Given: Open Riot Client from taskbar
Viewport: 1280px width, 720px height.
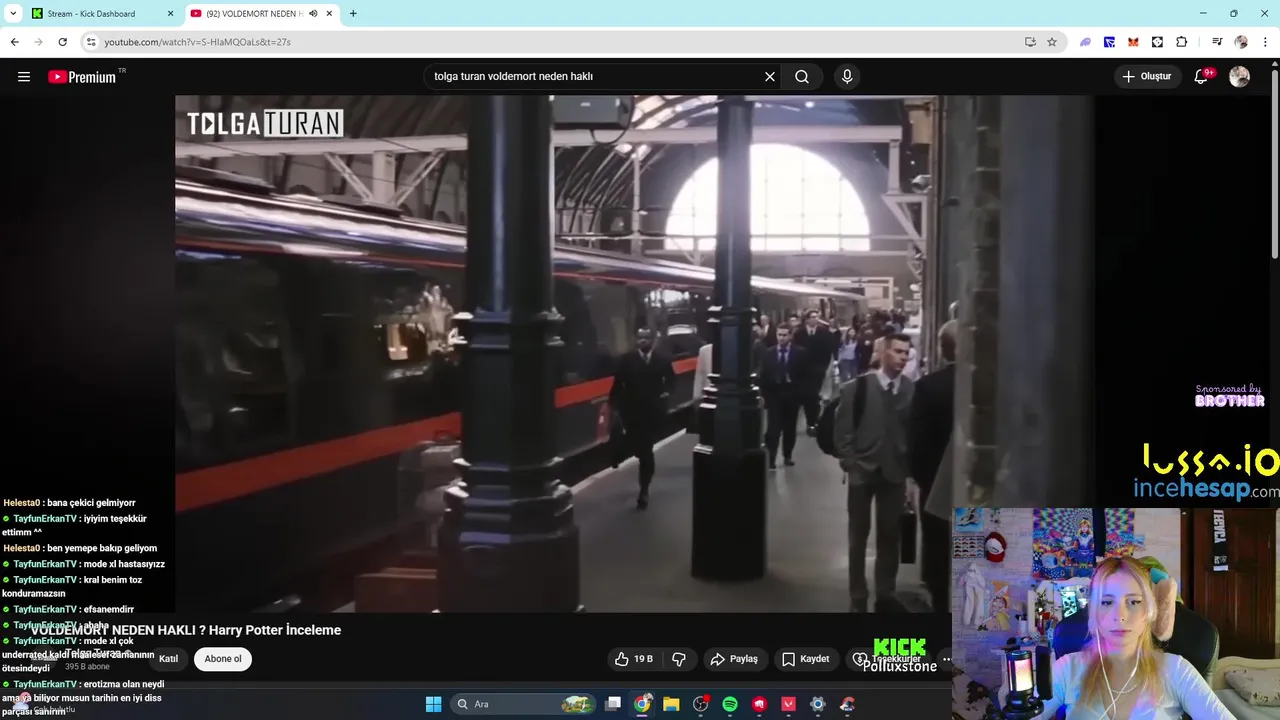Looking at the screenshot, I should [x=759, y=704].
